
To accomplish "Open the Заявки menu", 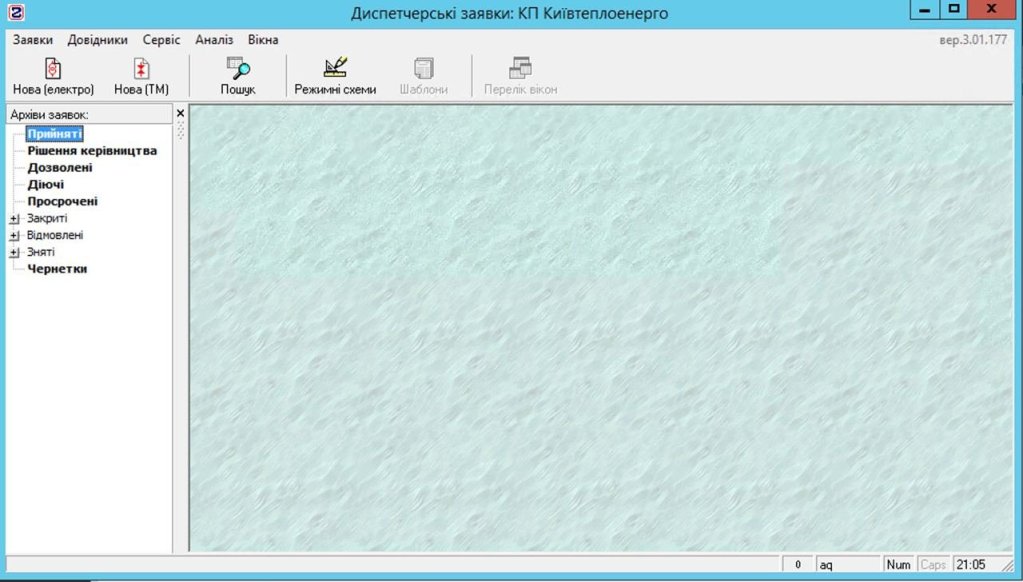I will click(x=33, y=40).
